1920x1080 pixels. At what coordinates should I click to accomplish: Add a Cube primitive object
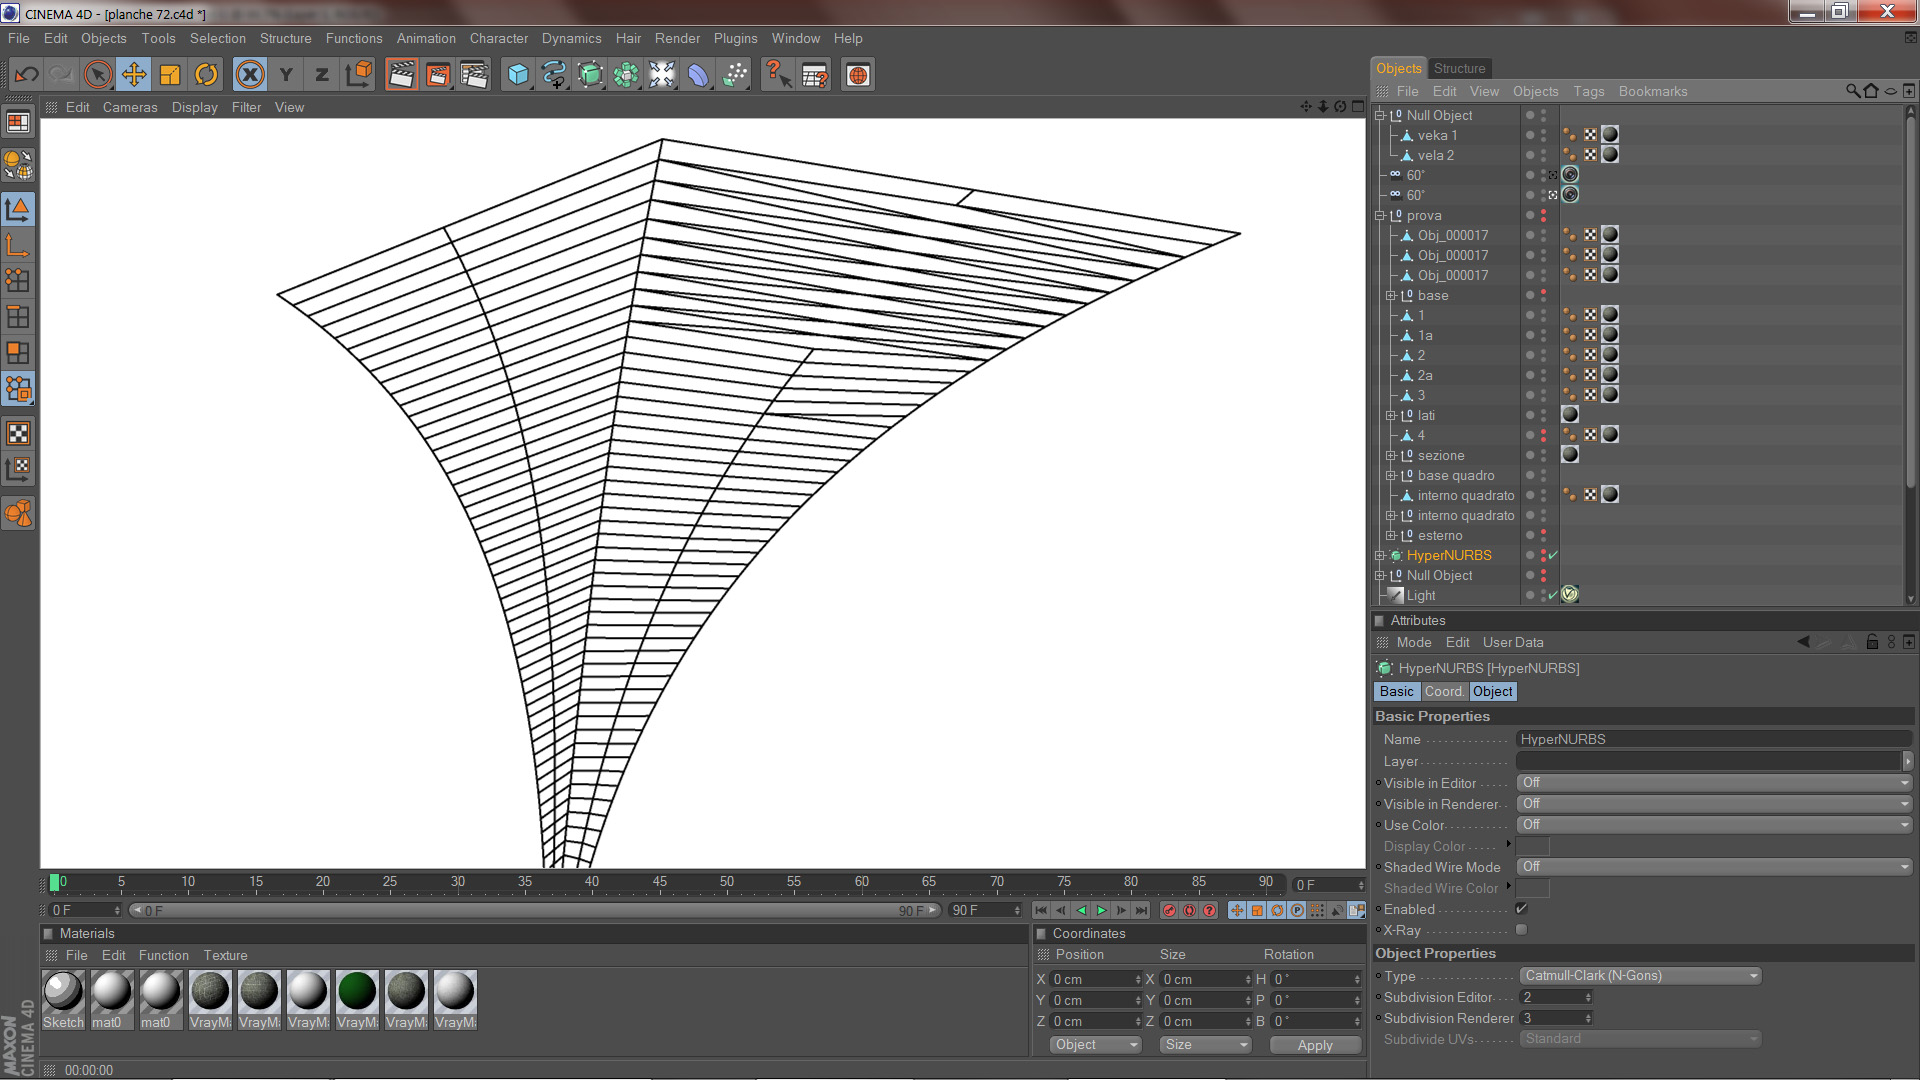[x=518, y=75]
